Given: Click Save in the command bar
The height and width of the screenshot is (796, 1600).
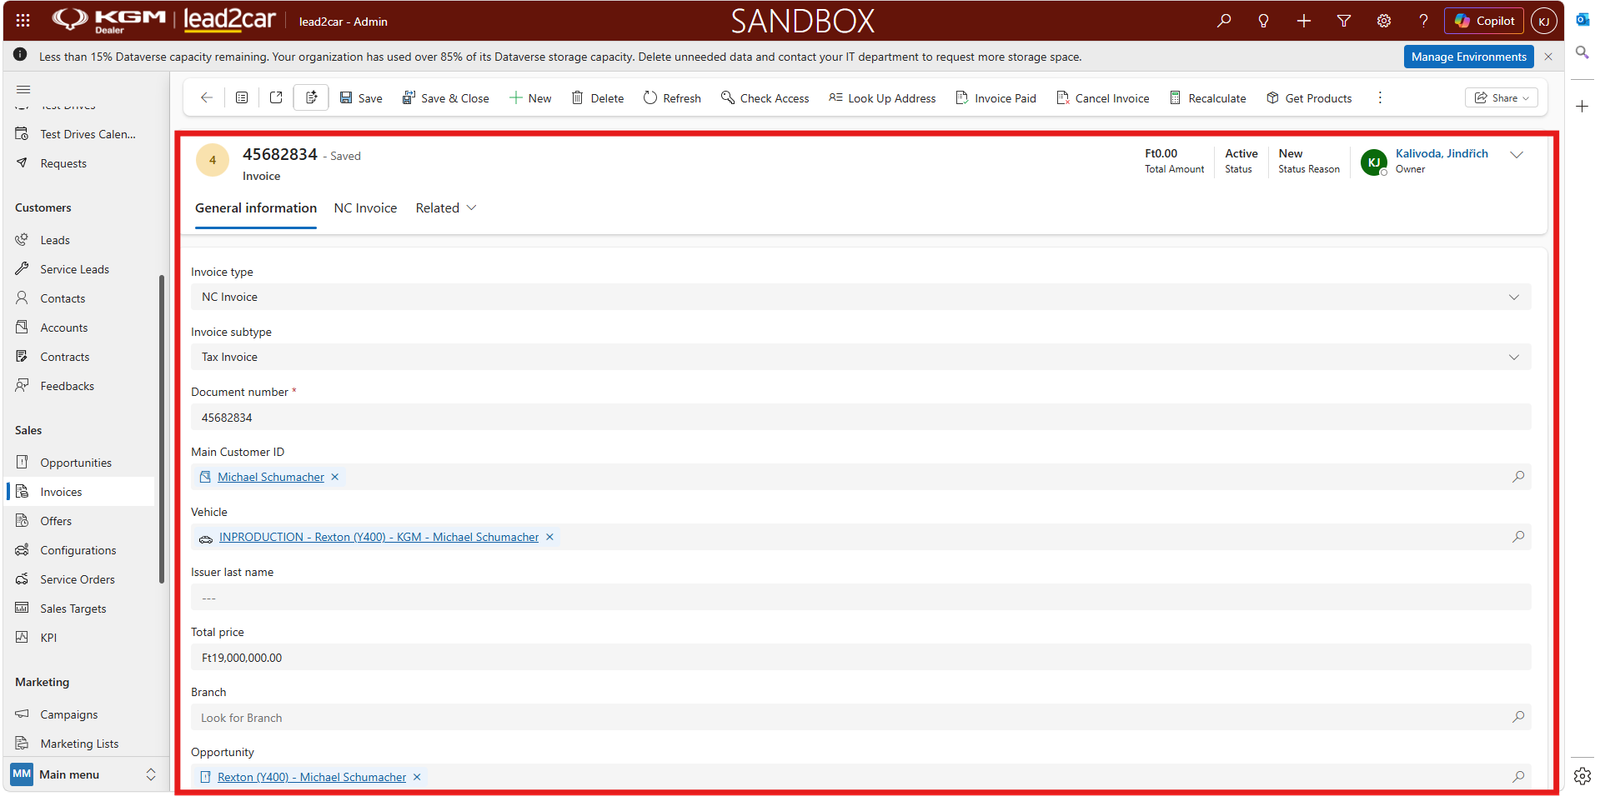Looking at the screenshot, I should tap(361, 98).
